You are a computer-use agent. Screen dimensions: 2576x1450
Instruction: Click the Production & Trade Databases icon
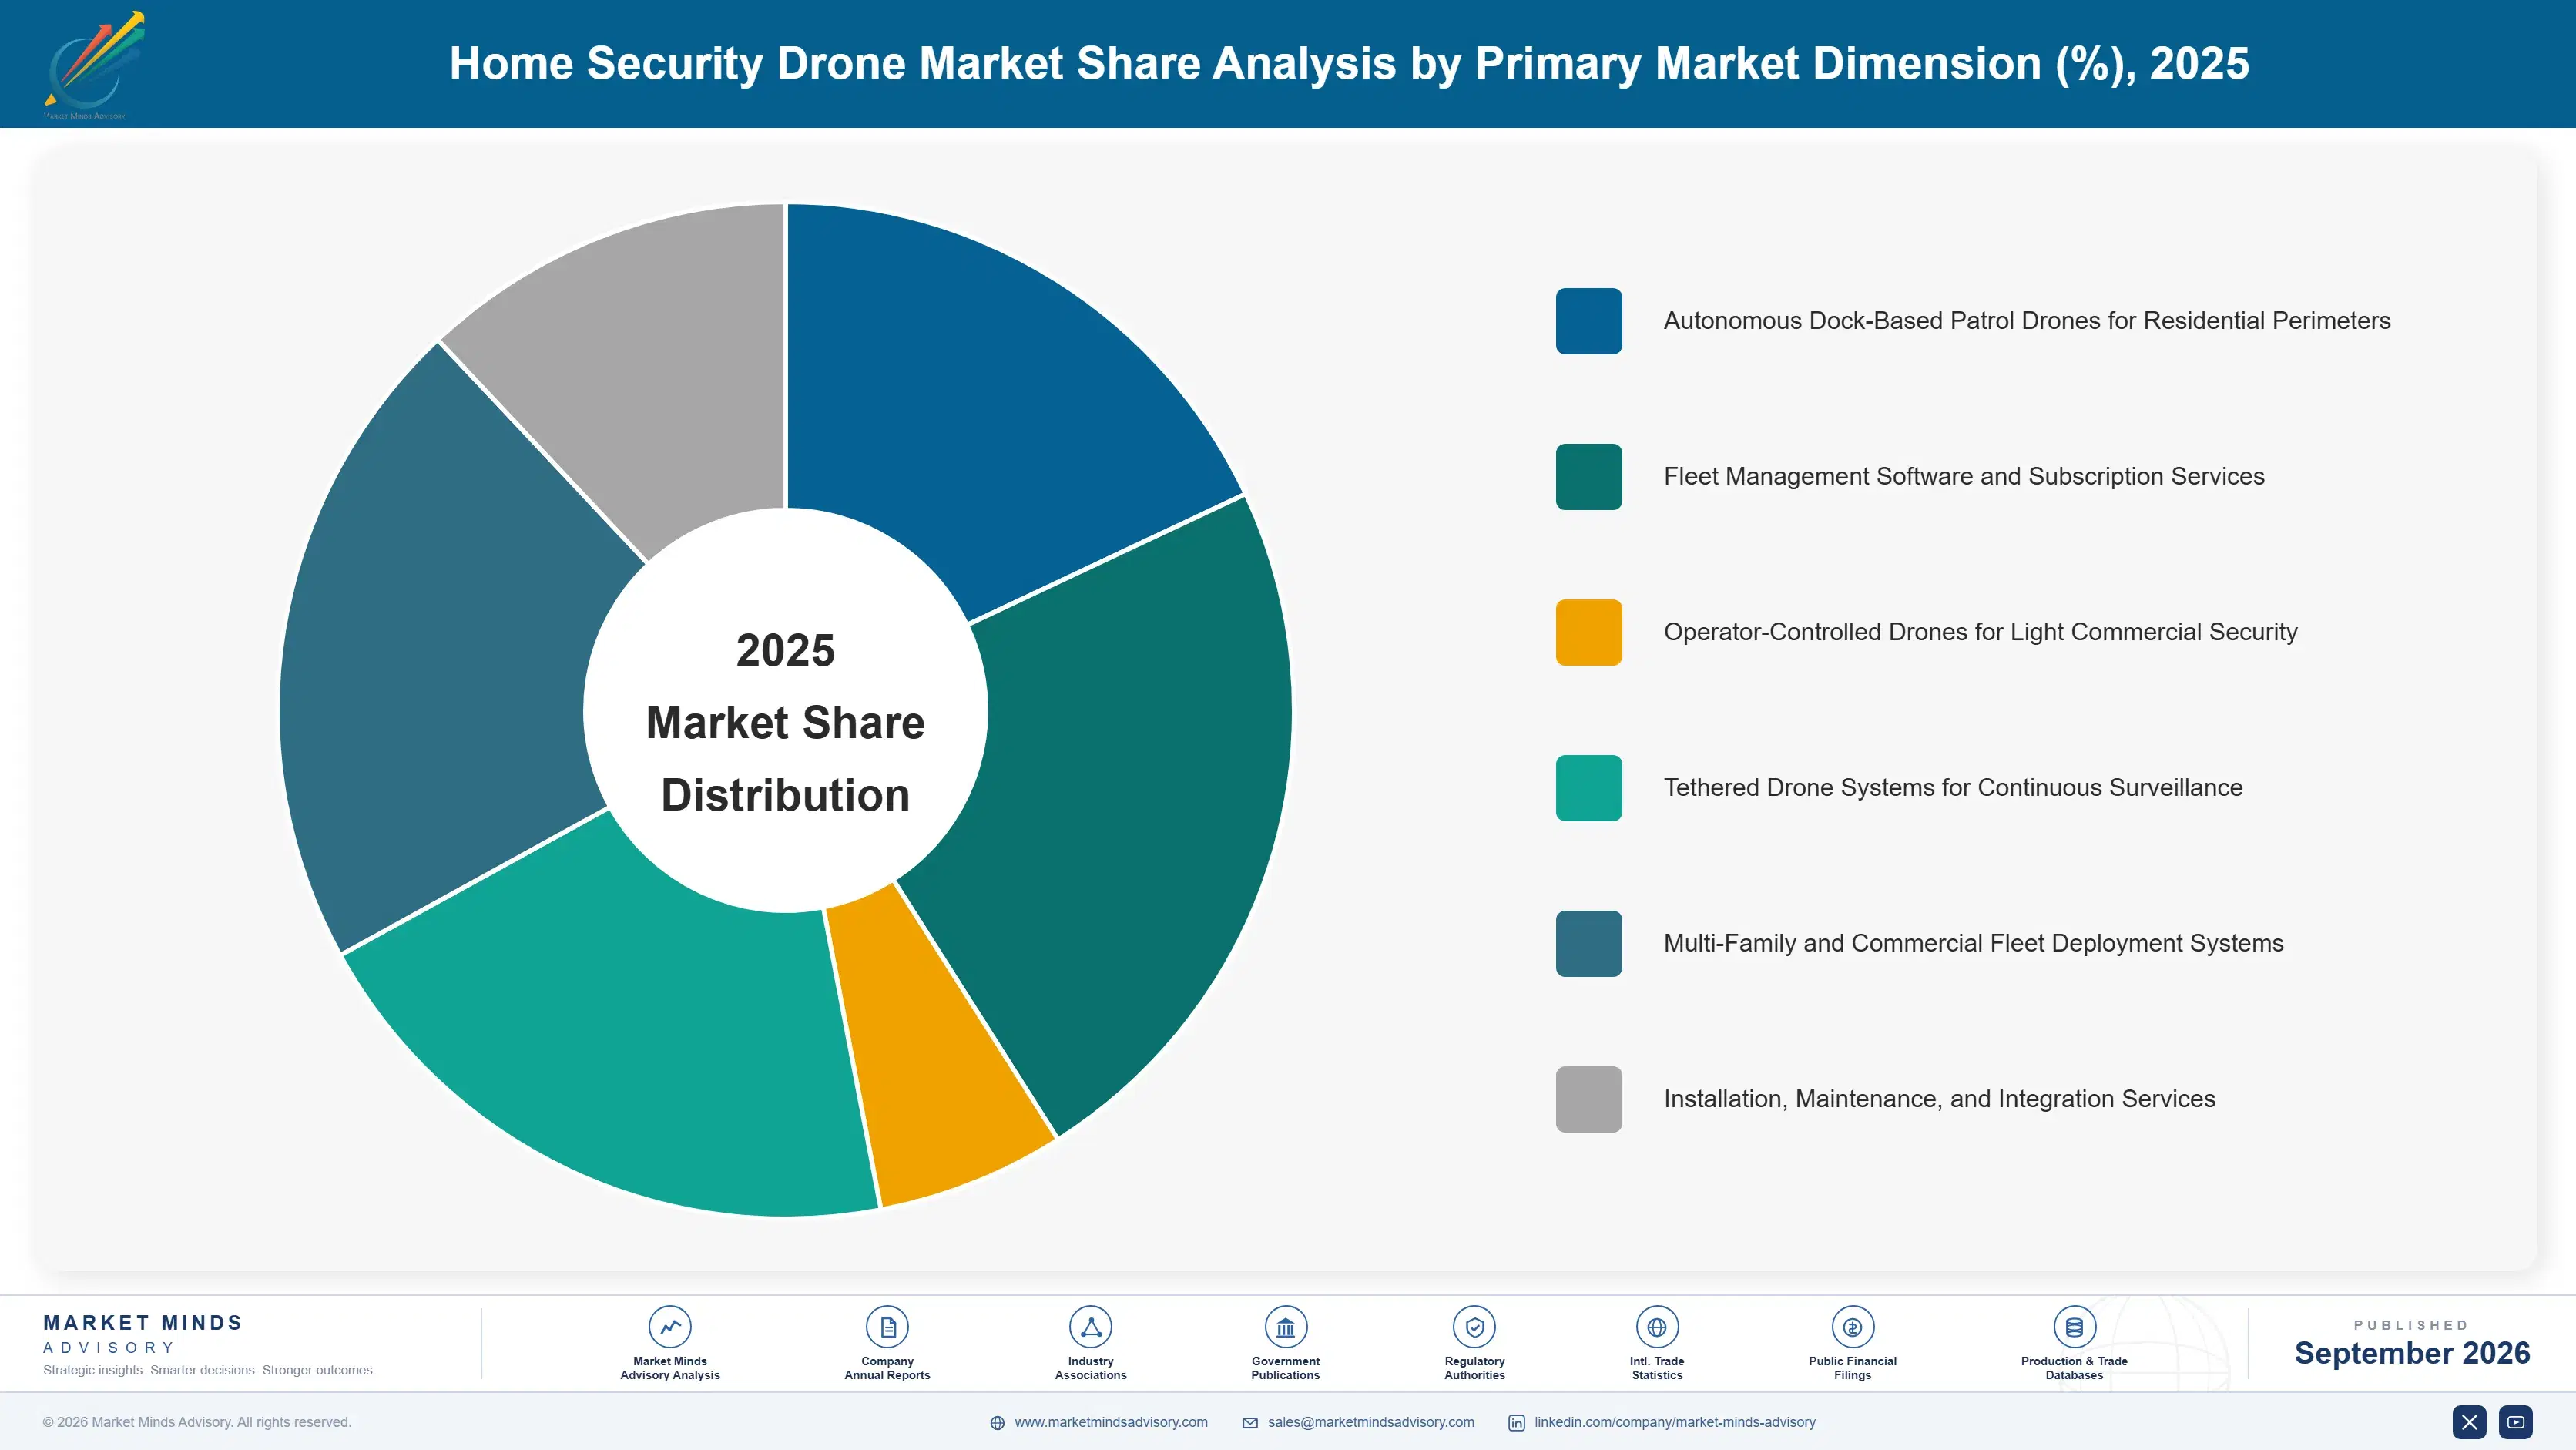coord(2074,1327)
